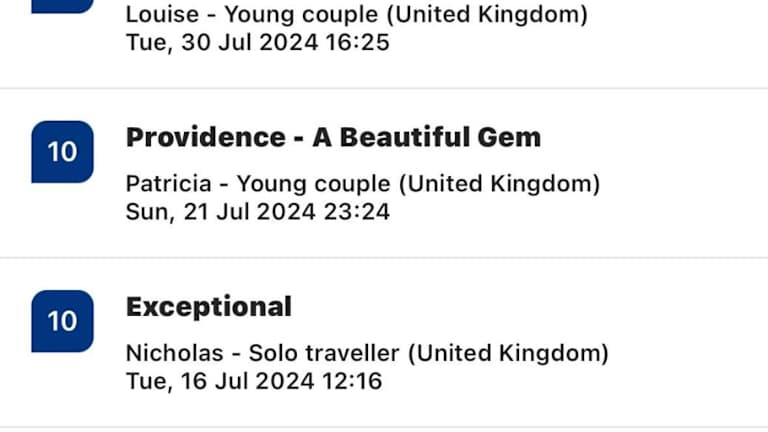The width and height of the screenshot is (768, 432).
Task: Click the score badge beside Providence review
Action: click(62, 152)
